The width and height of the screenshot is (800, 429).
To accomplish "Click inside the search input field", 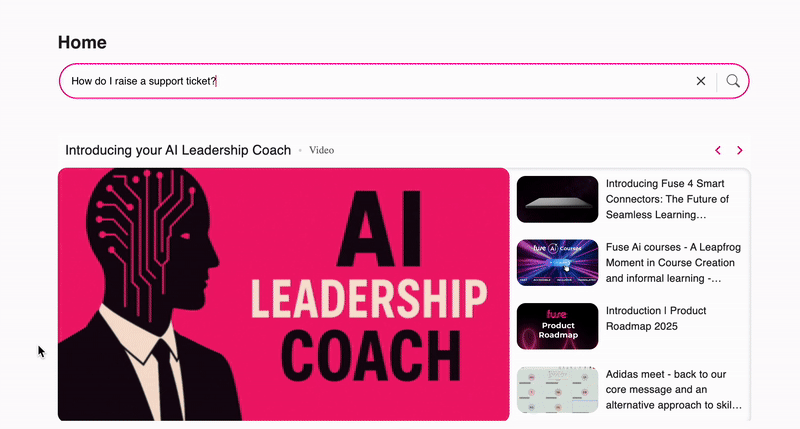I will [x=378, y=81].
